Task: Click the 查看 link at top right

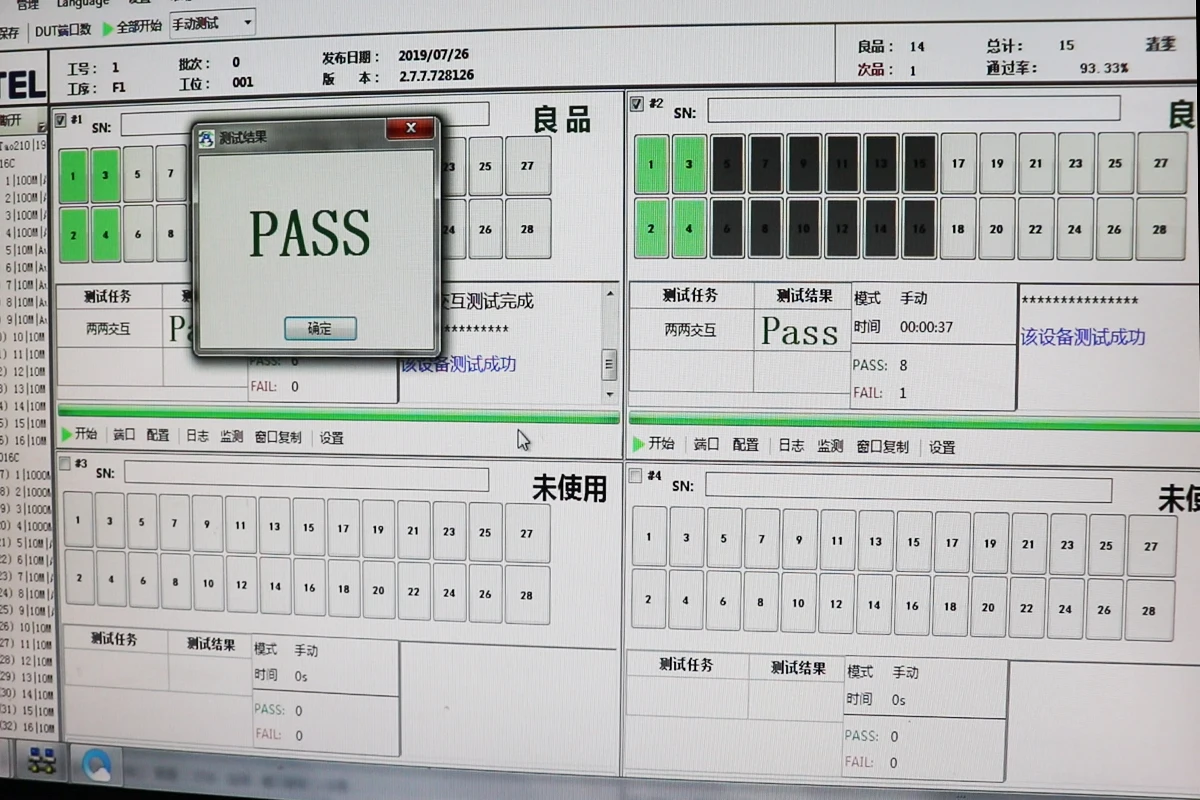Action: coord(1160,45)
